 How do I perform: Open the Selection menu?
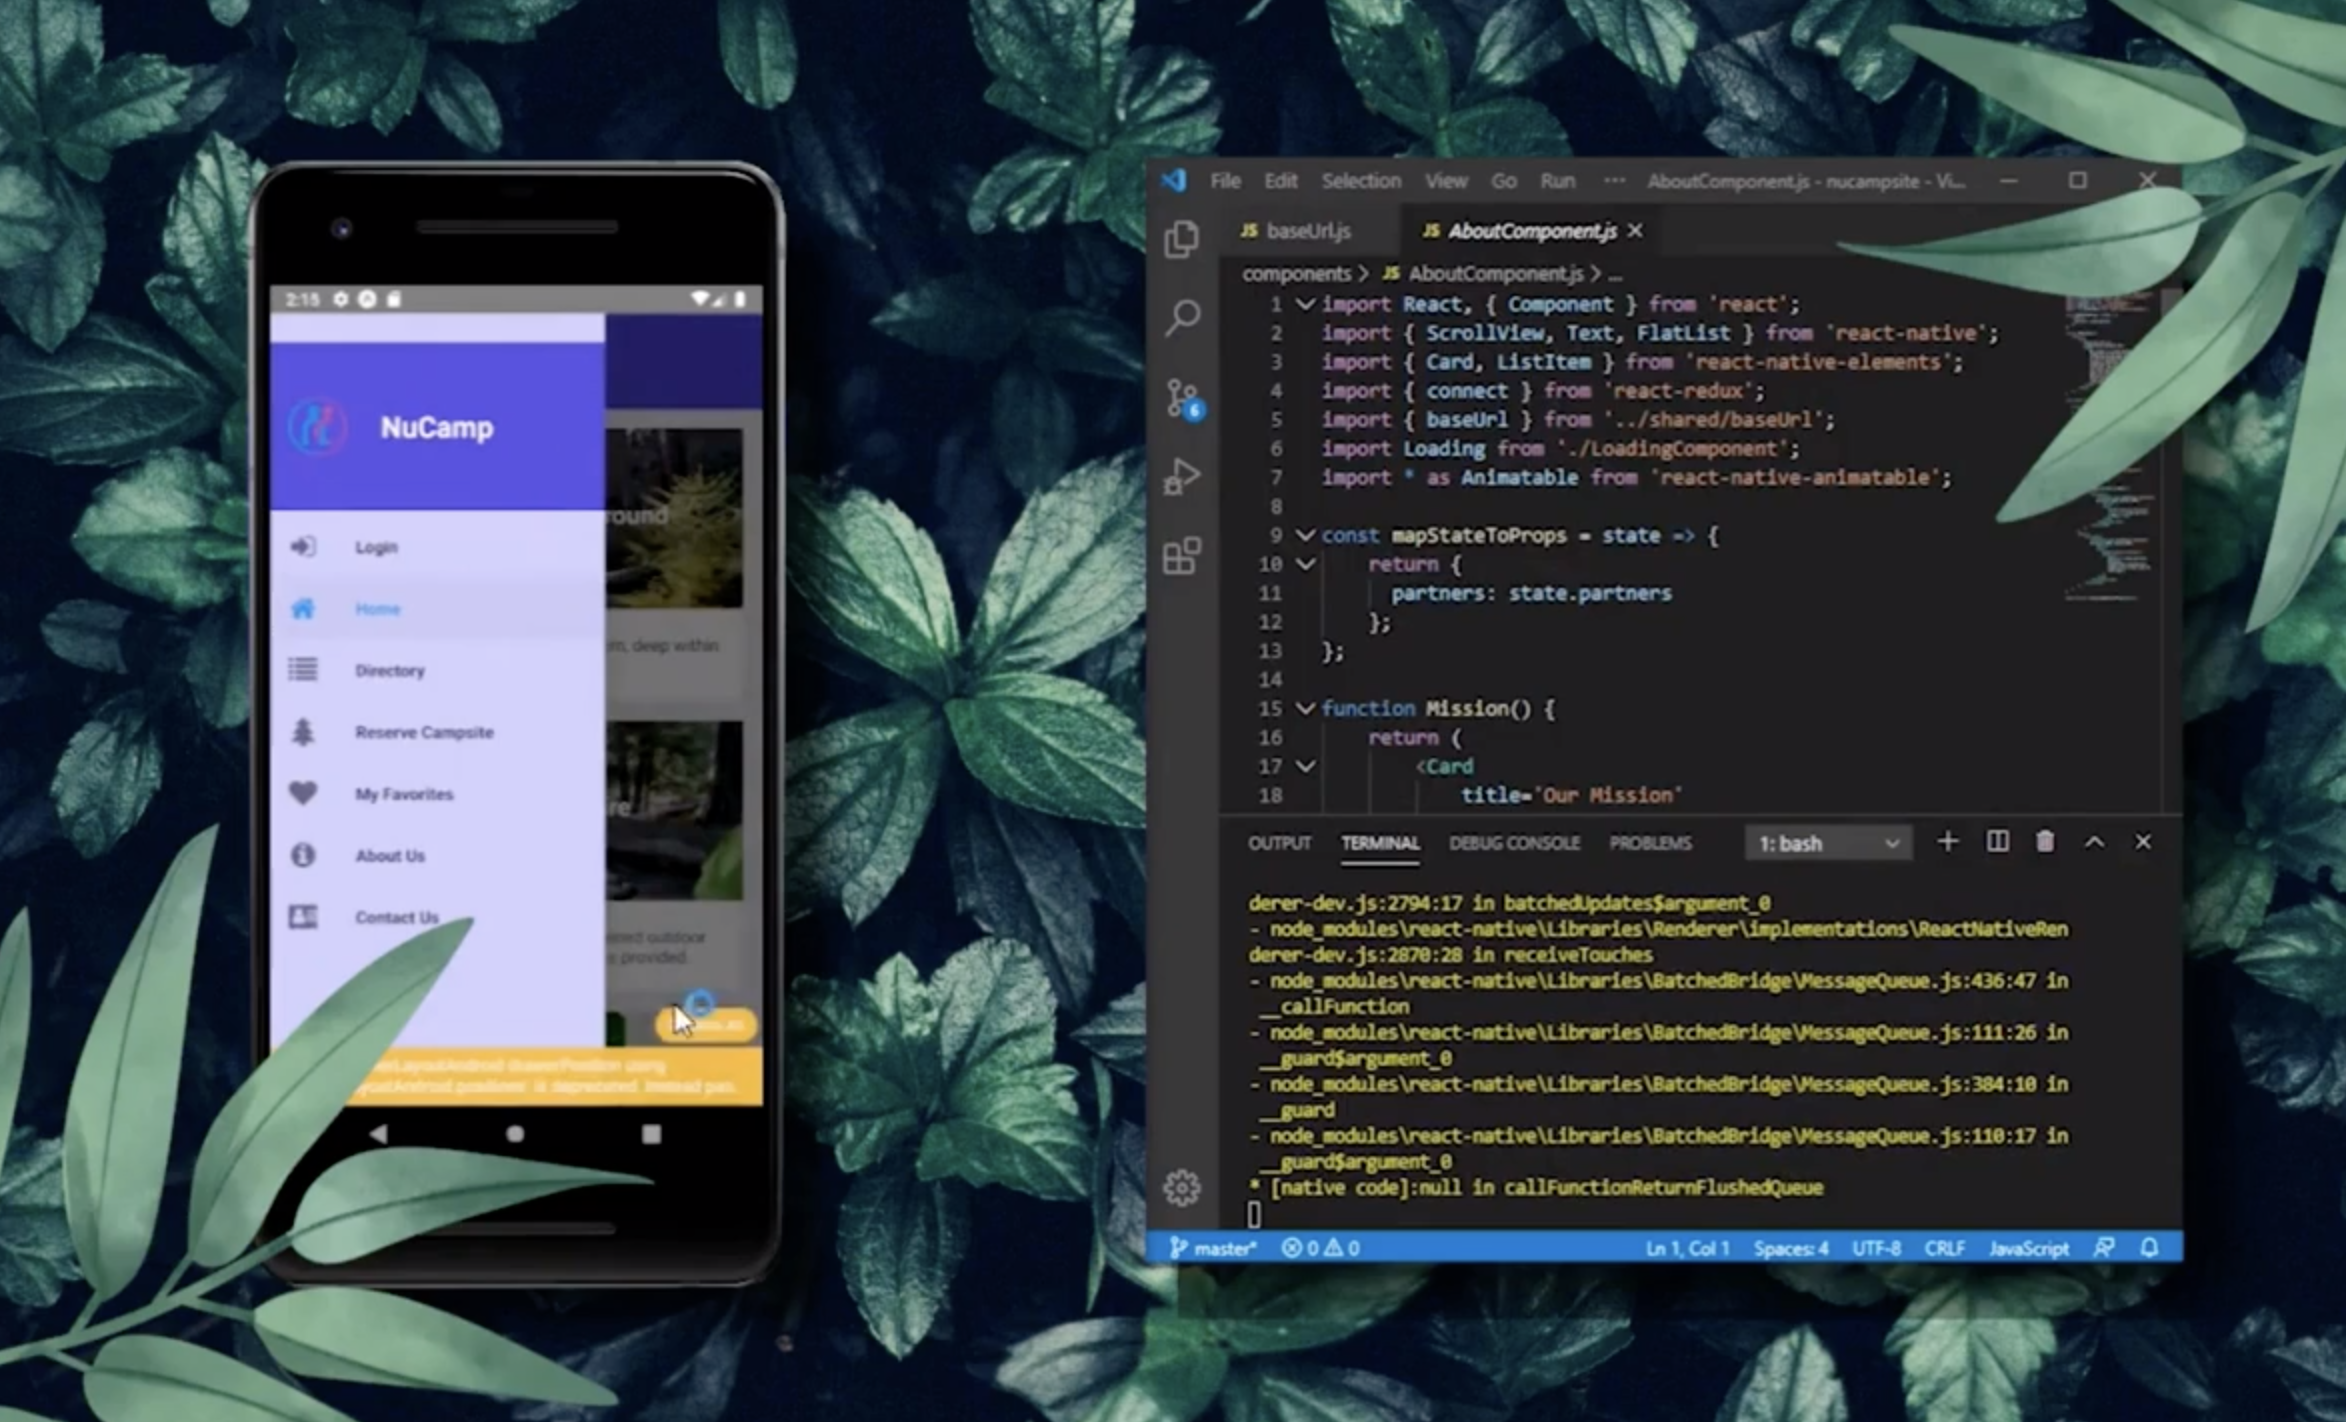[x=1361, y=181]
